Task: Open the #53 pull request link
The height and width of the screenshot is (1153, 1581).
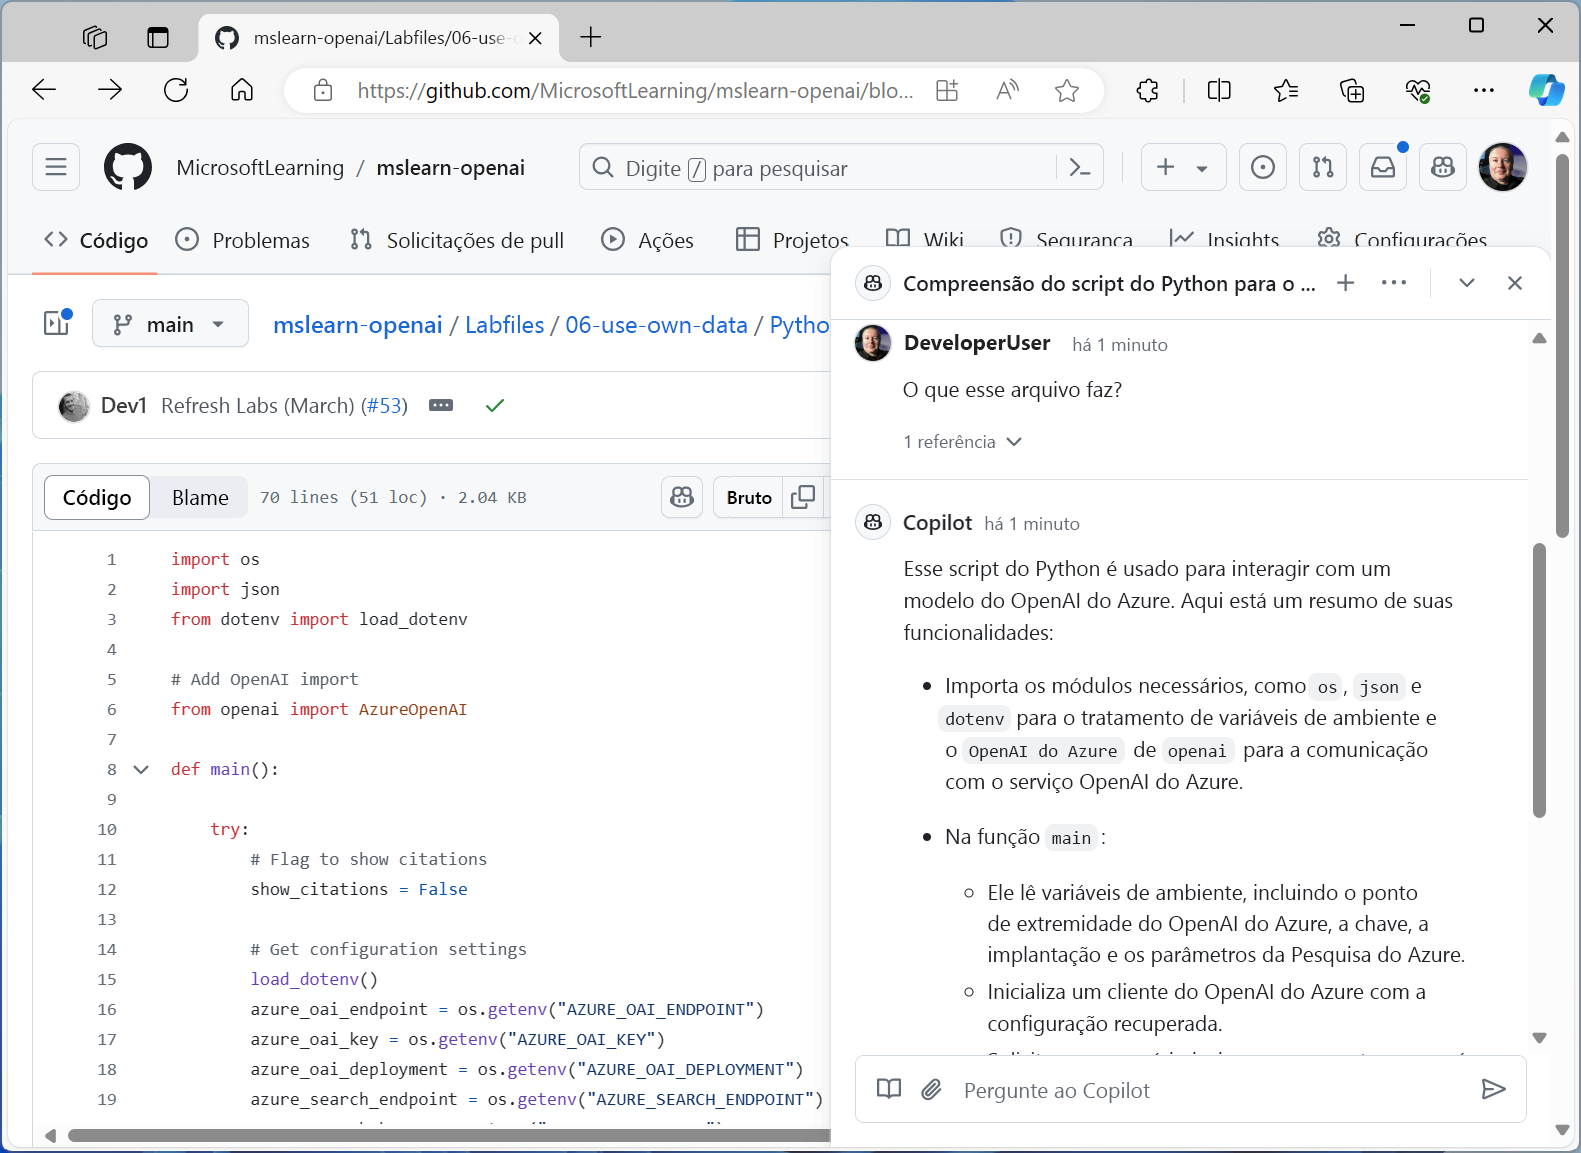Action: click(384, 405)
